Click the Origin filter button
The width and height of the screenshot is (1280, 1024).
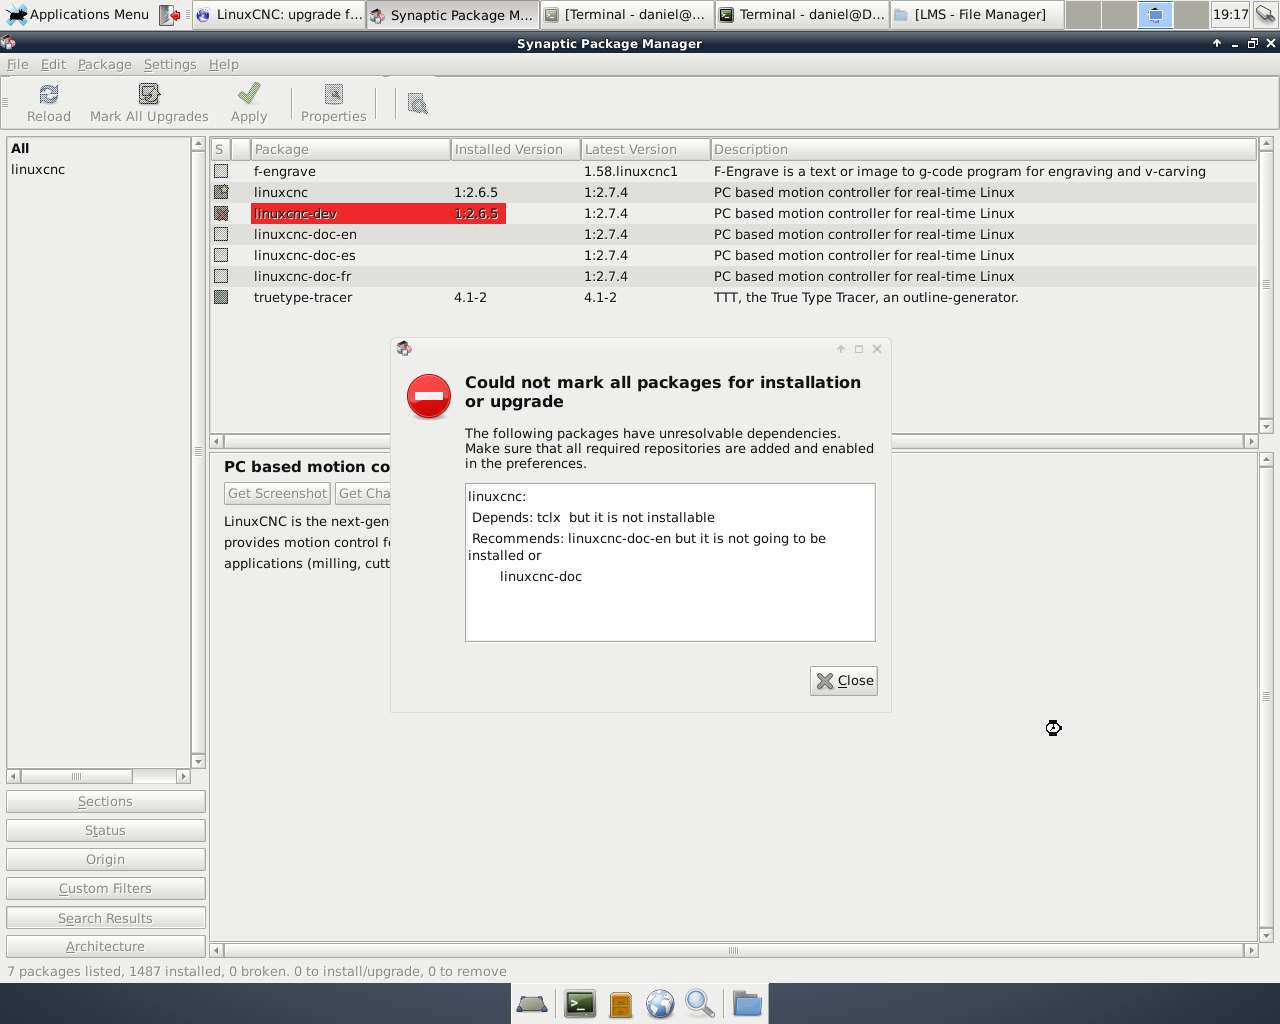click(106, 860)
